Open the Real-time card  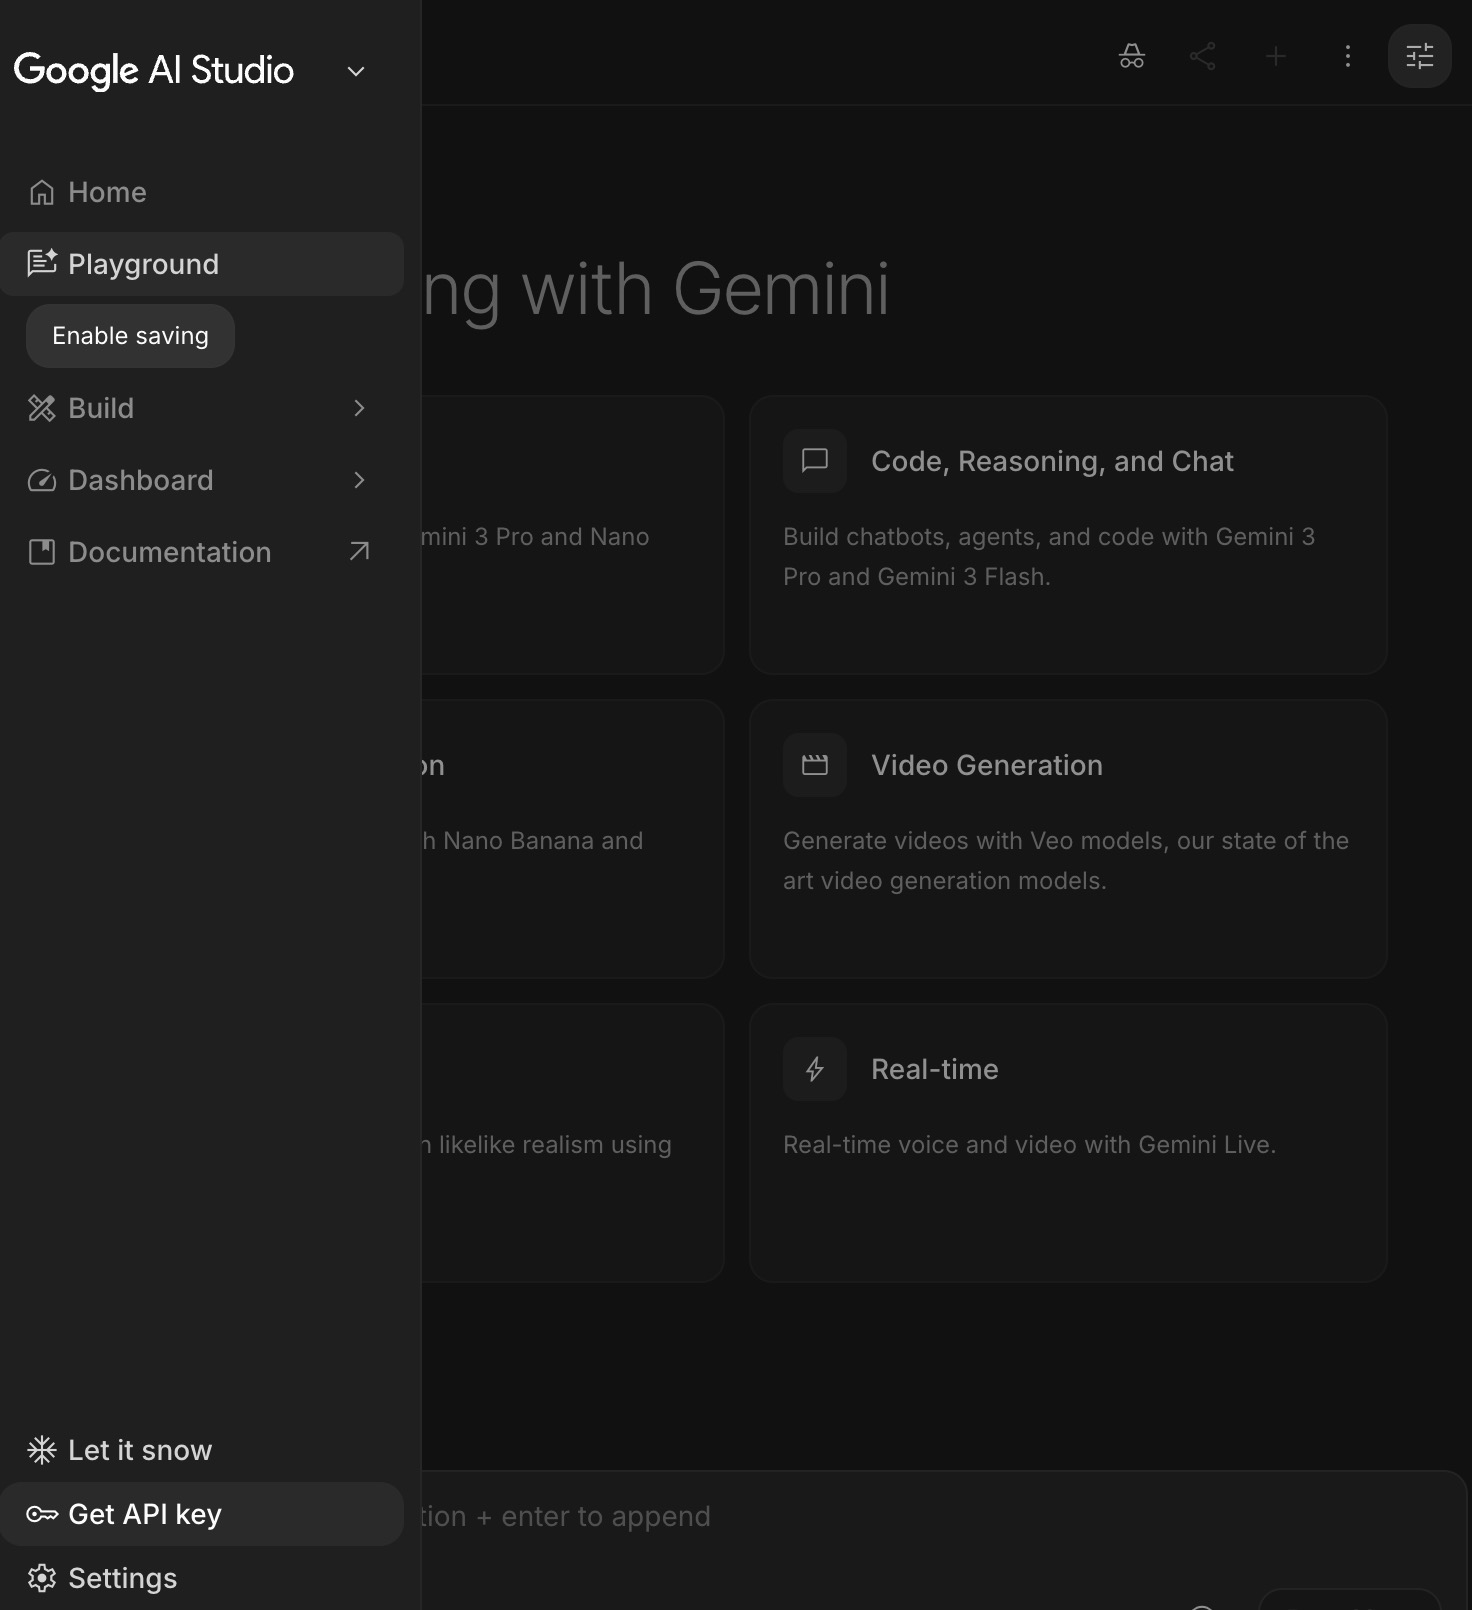[x=1067, y=1143]
